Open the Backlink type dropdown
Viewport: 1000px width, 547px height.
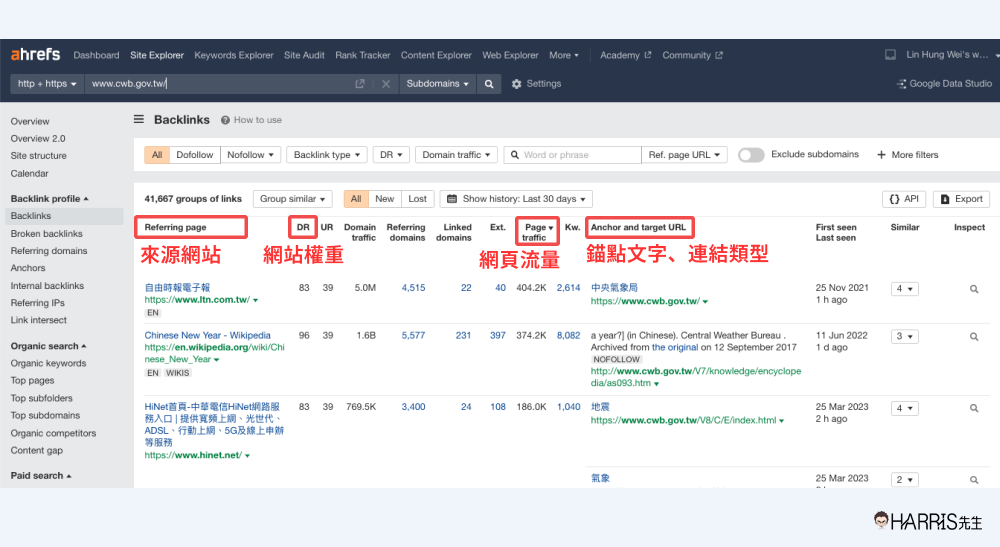(x=327, y=154)
